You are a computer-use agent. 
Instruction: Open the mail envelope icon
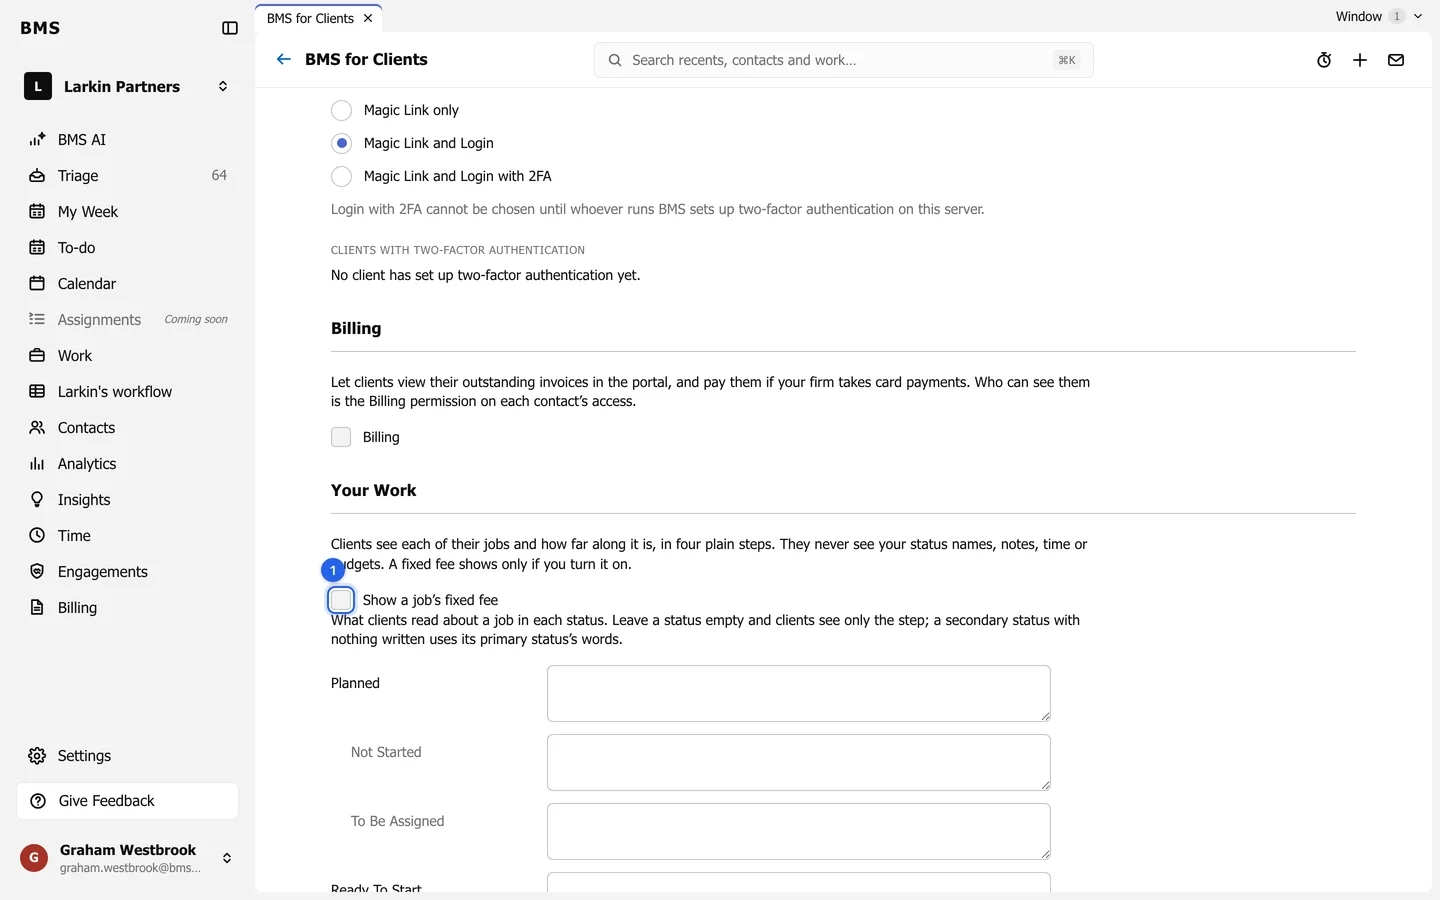(1396, 60)
